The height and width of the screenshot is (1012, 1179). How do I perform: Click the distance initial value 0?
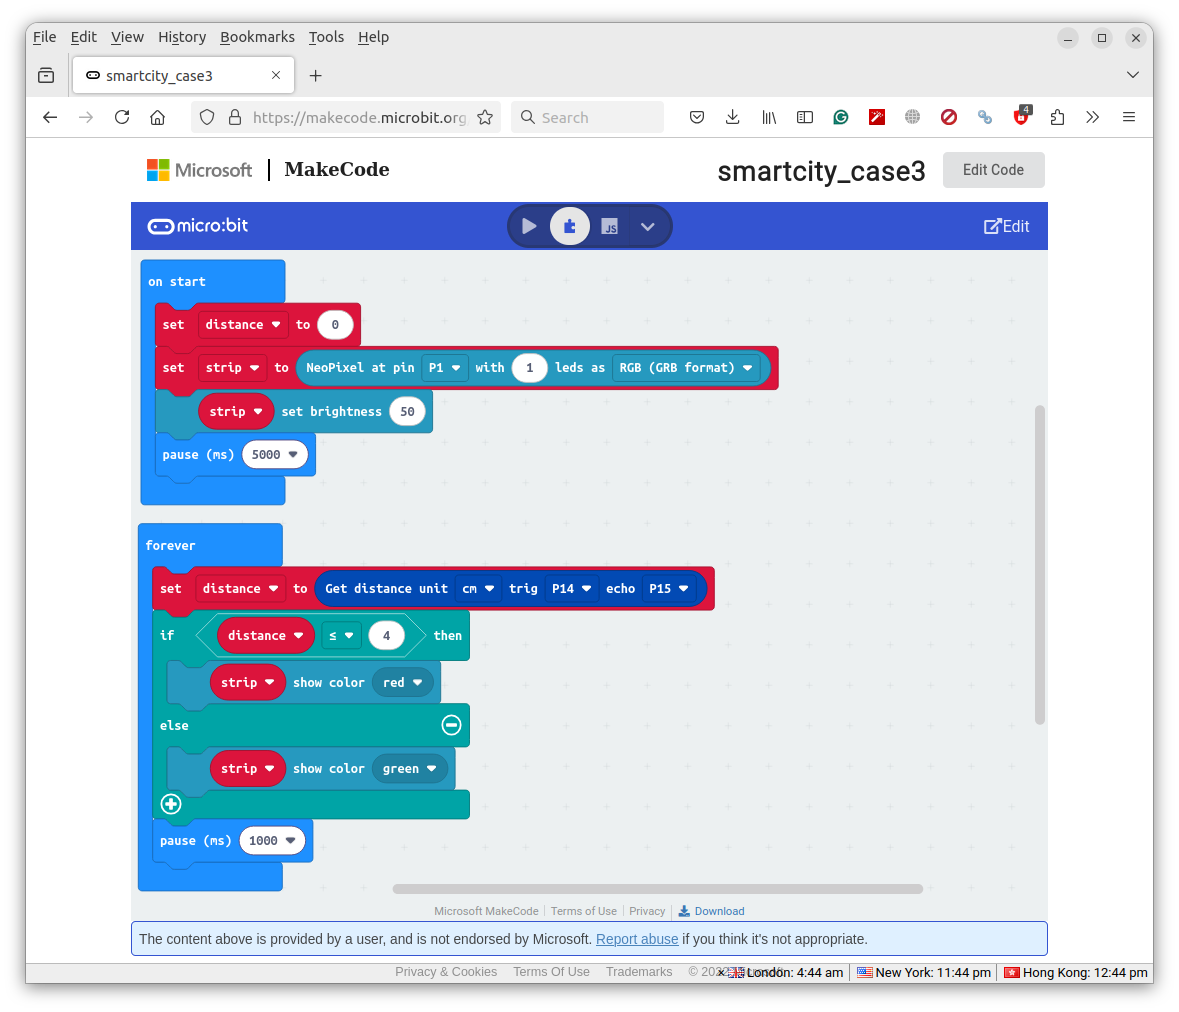tap(335, 325)
